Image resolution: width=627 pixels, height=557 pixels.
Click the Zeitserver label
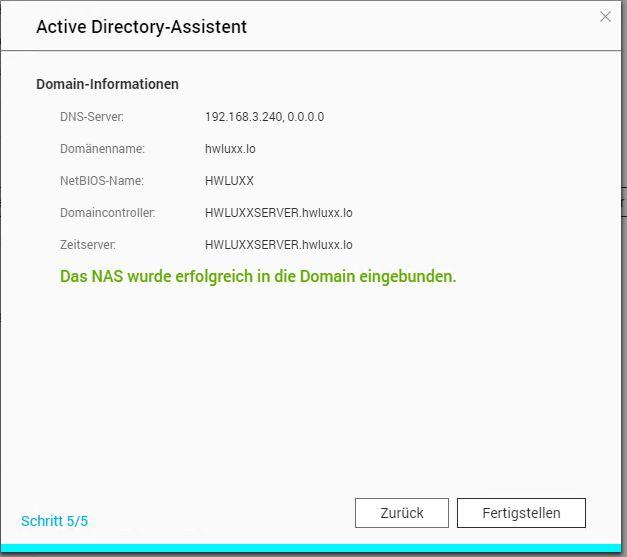[88, 245]
